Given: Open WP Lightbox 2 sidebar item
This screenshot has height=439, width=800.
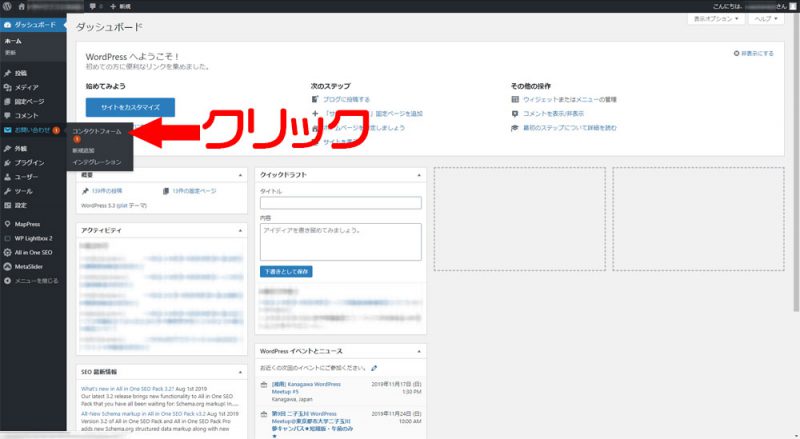Looking at the screenshot, I should [x=33, y=238].
